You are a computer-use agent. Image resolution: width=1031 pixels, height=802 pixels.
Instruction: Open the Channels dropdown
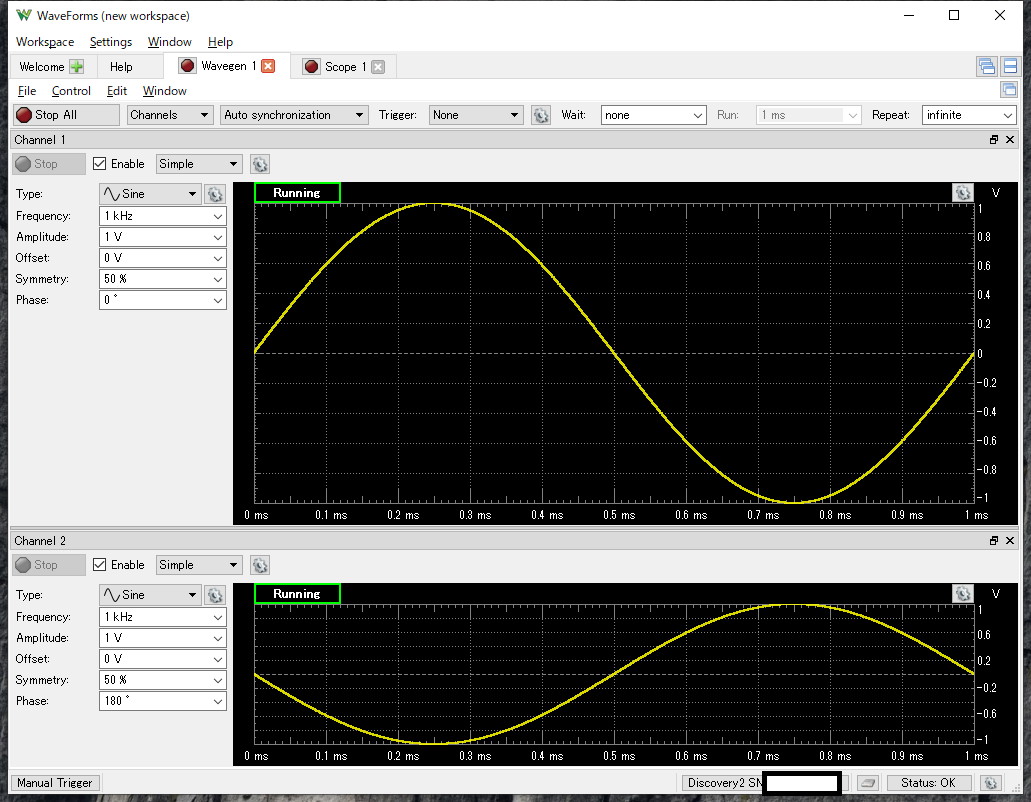[x=170, y=115]
